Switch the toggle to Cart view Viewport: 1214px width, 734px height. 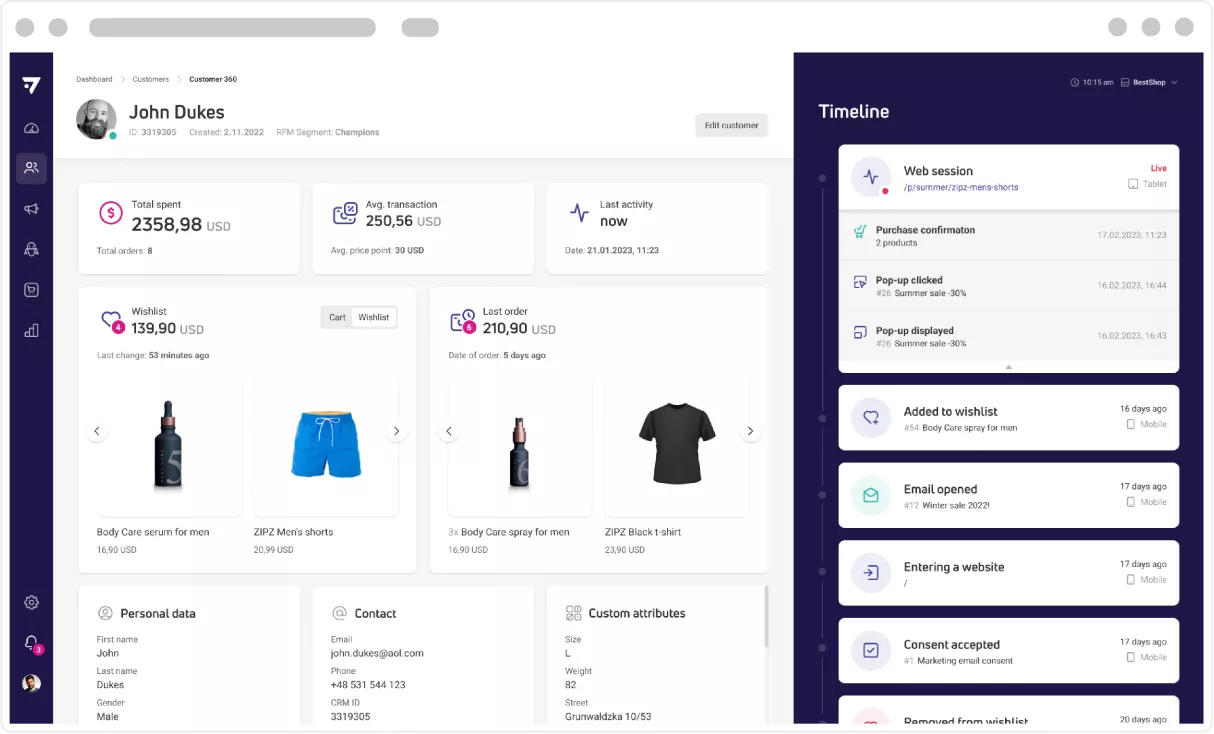point(337,317)
